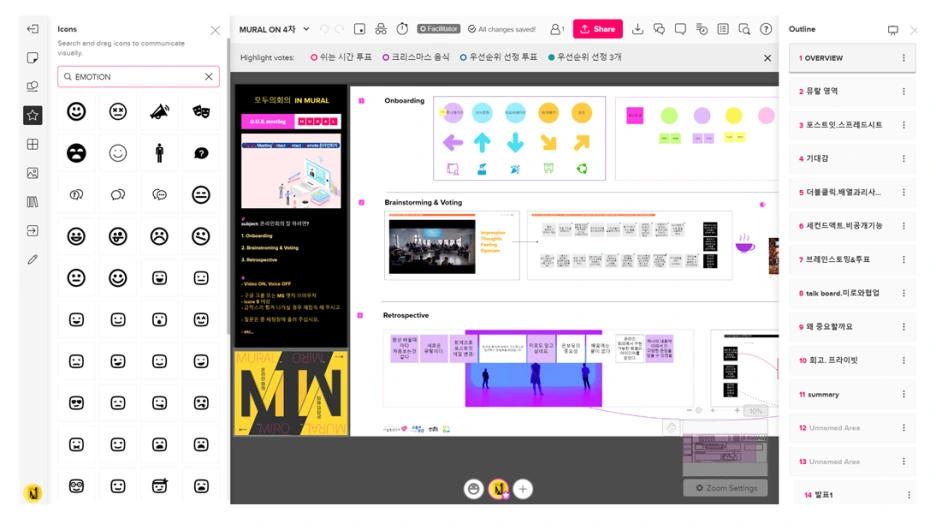Click the yellow user avatar in sidebar bottom
The width and height of the screenshot is (936, 530).
click(33, 494)
